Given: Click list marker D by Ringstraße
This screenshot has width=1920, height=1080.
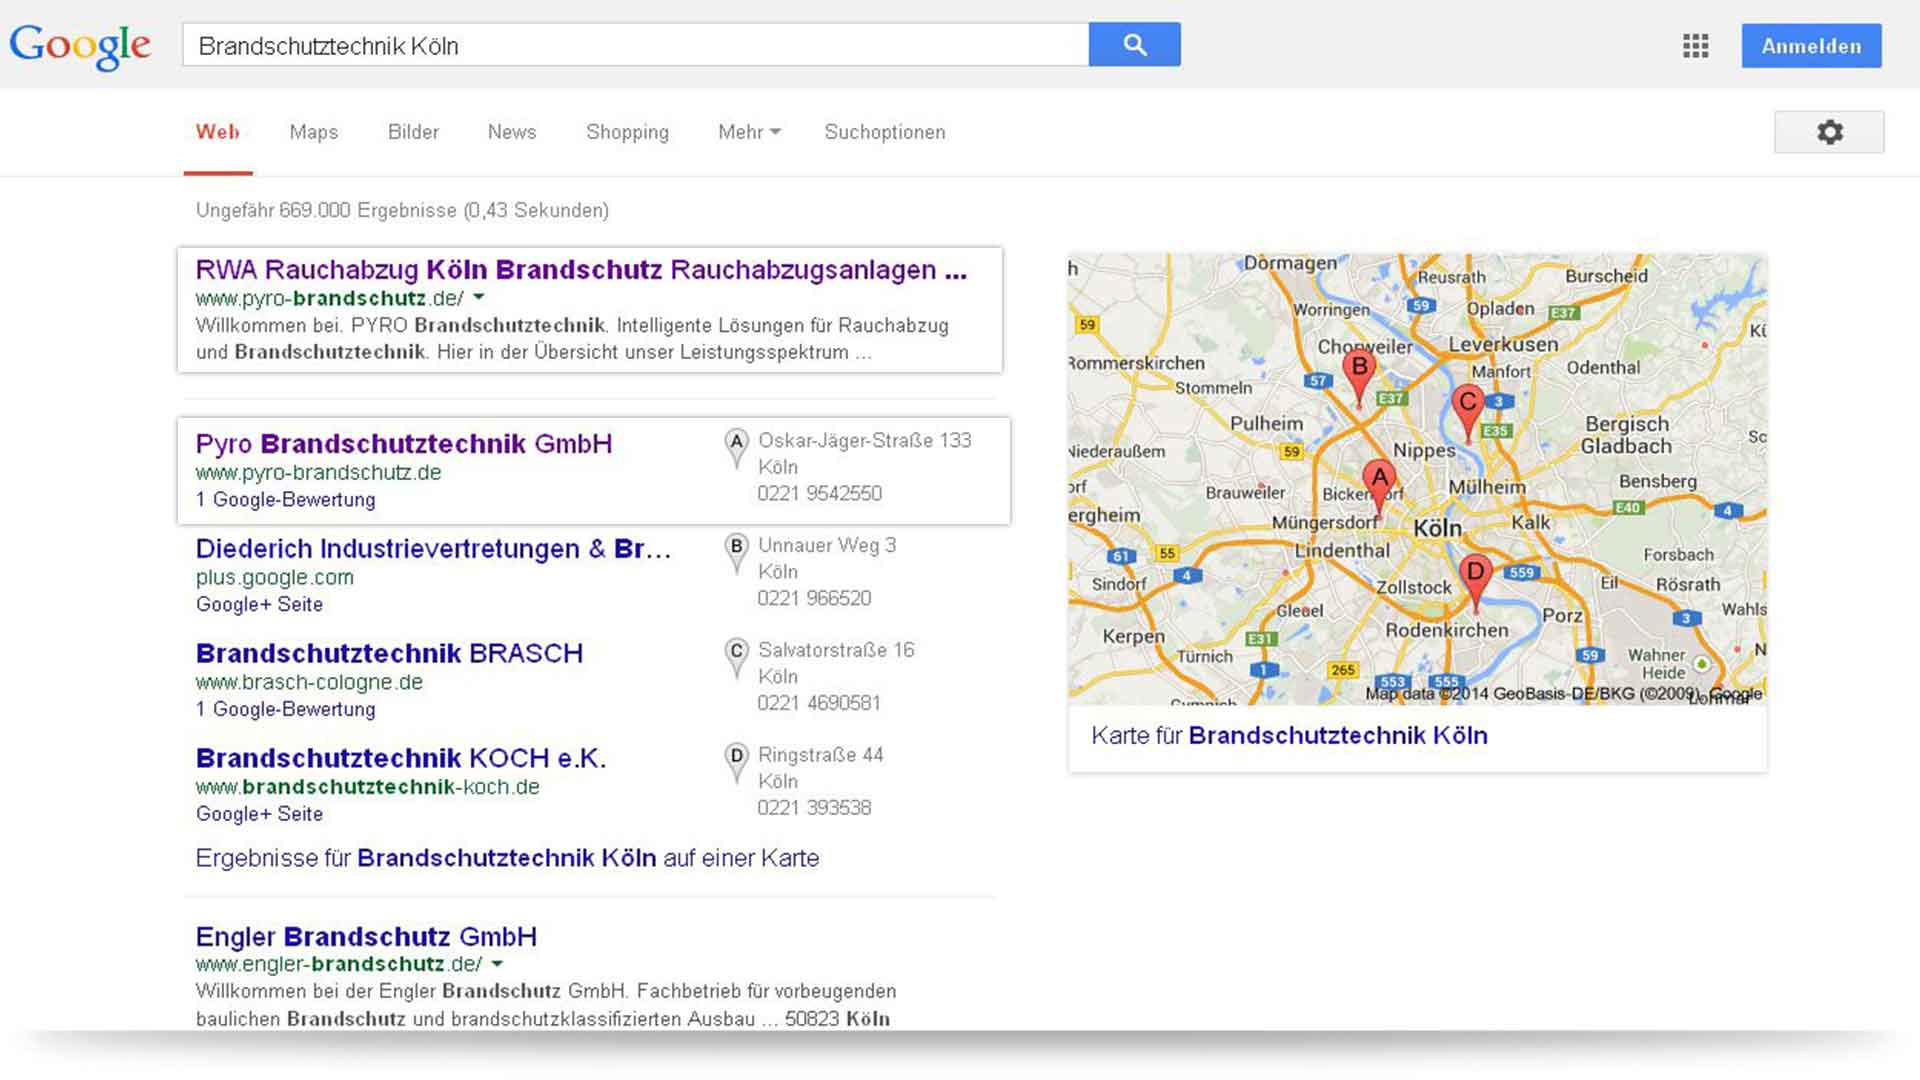Looking at the screenshot, I should tap(736, 763).
